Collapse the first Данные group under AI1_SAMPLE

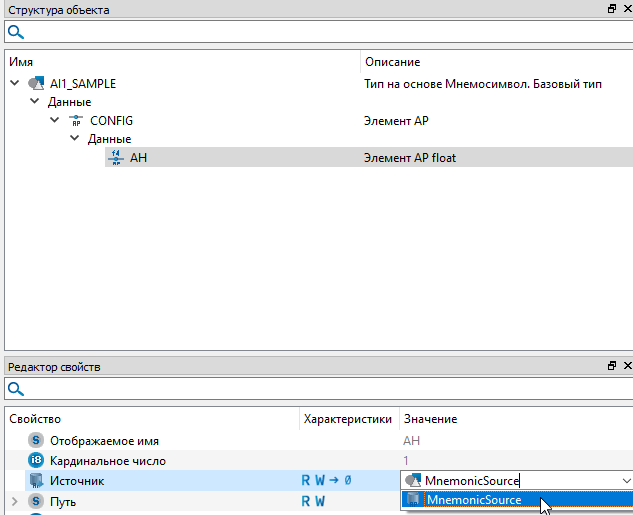(x=35, y=102)
